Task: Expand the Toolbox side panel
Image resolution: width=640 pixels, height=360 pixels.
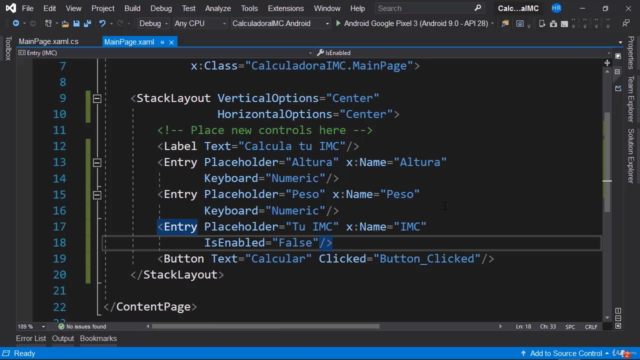Action: pyautogui.click(x=8, y=48)
